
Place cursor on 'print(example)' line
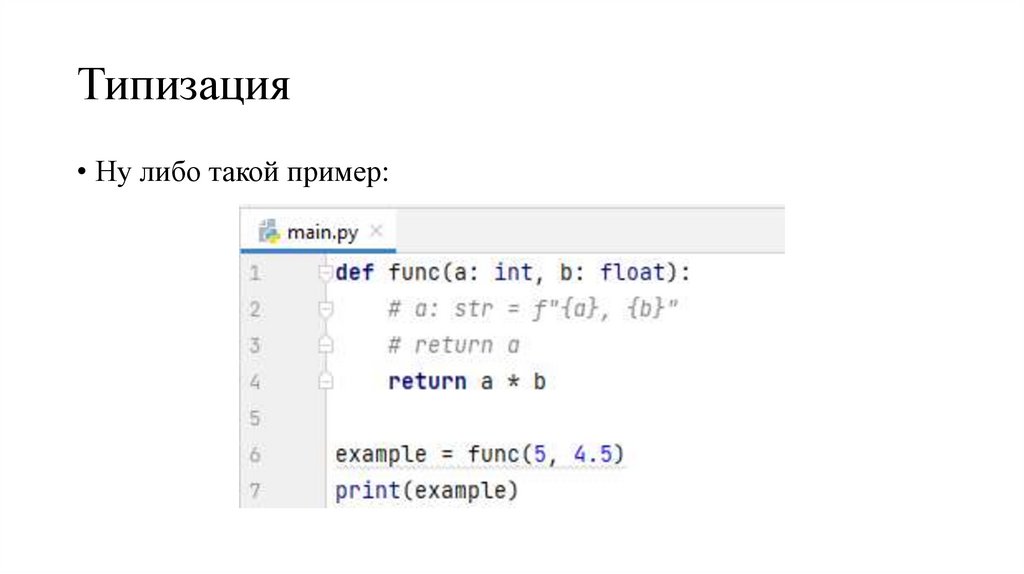(x=427, y=491)
